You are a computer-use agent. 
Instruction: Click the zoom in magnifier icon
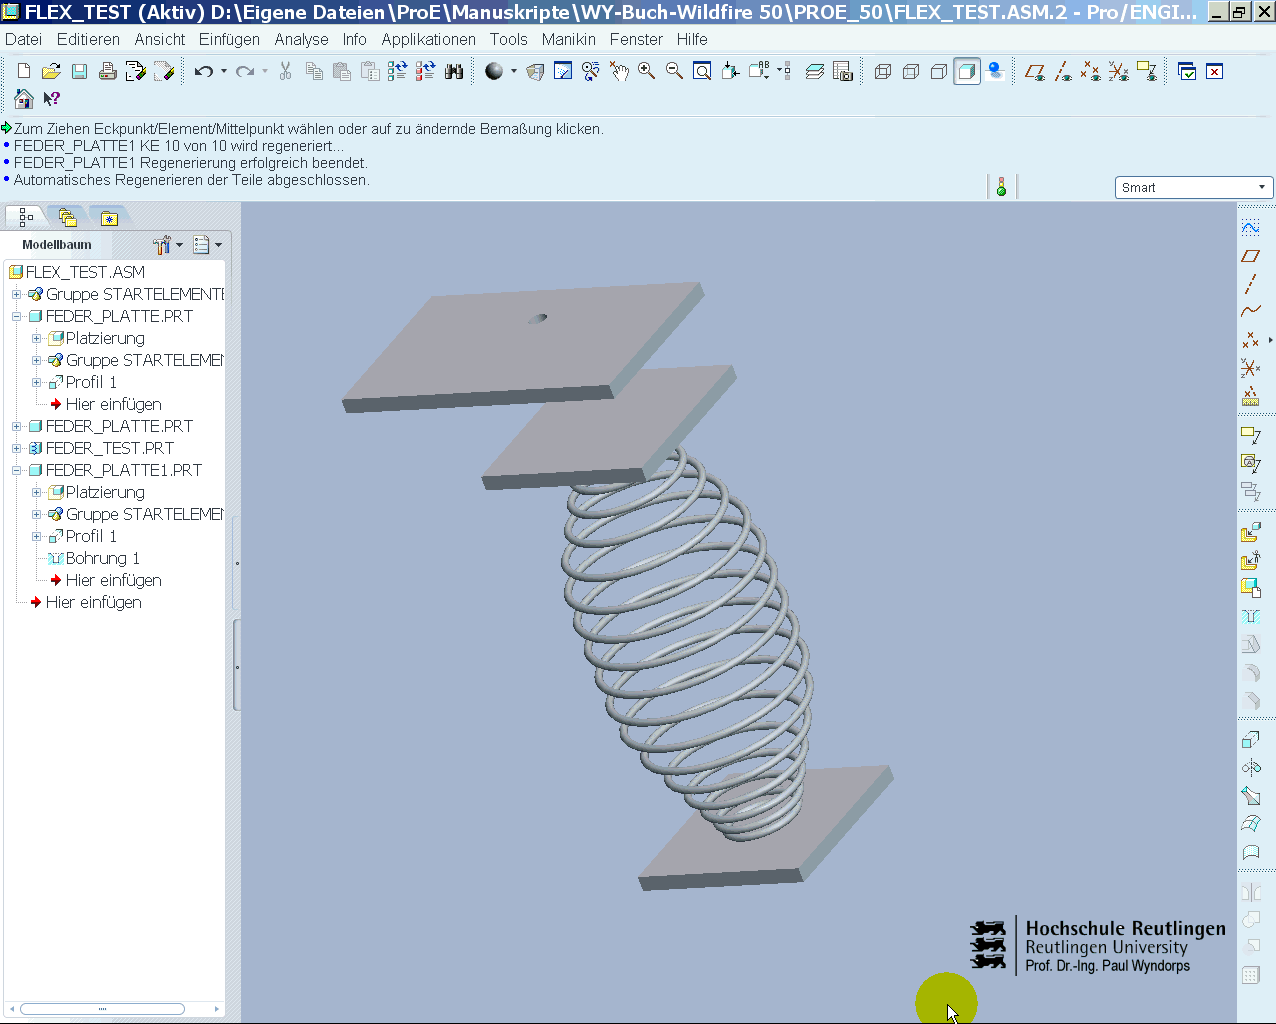point(647,72)
